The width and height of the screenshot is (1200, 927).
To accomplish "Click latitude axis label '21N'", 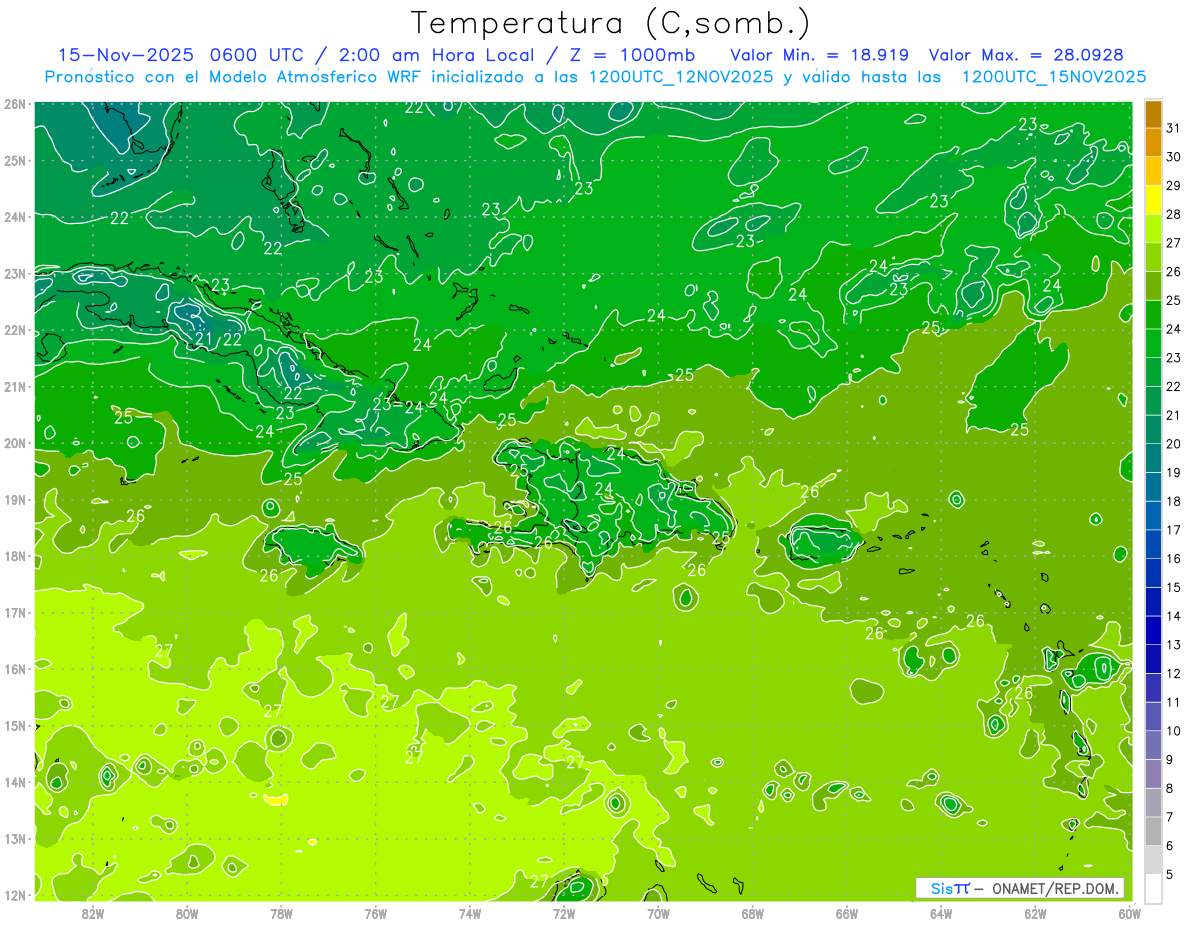I will pyautogui.click(x=15, y=386).
